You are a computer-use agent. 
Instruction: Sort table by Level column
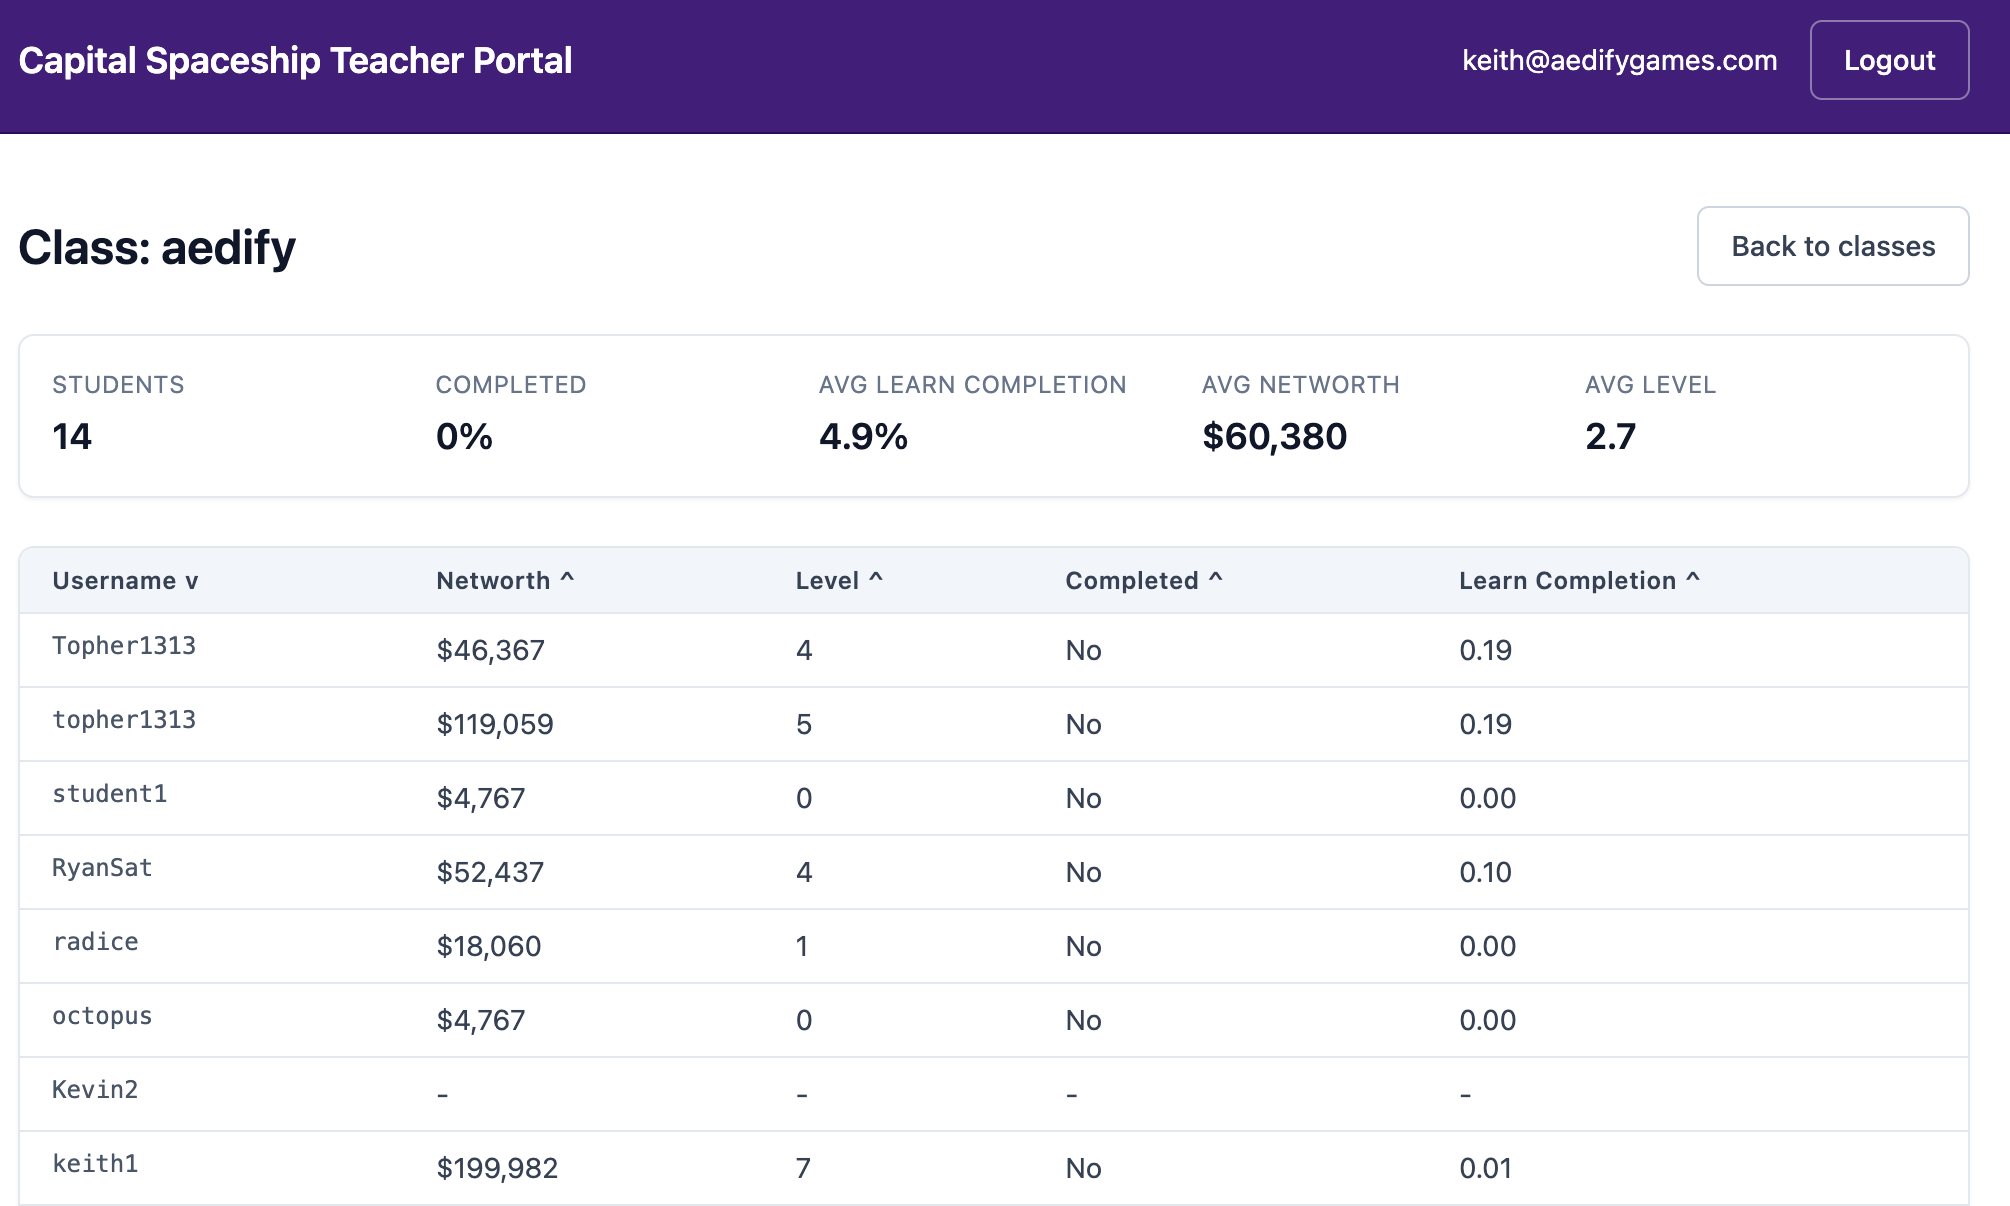pyautogui.click(x=838, y=581)
